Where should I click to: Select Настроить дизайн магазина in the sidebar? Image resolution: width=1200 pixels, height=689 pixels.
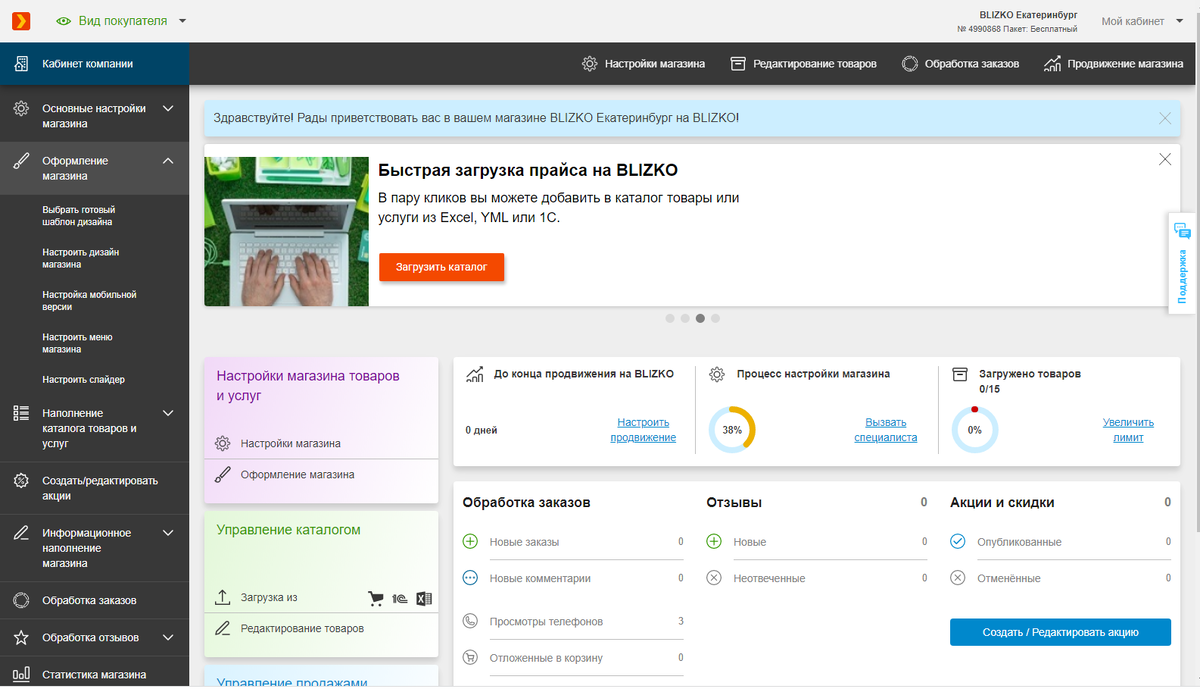(81, 258)
